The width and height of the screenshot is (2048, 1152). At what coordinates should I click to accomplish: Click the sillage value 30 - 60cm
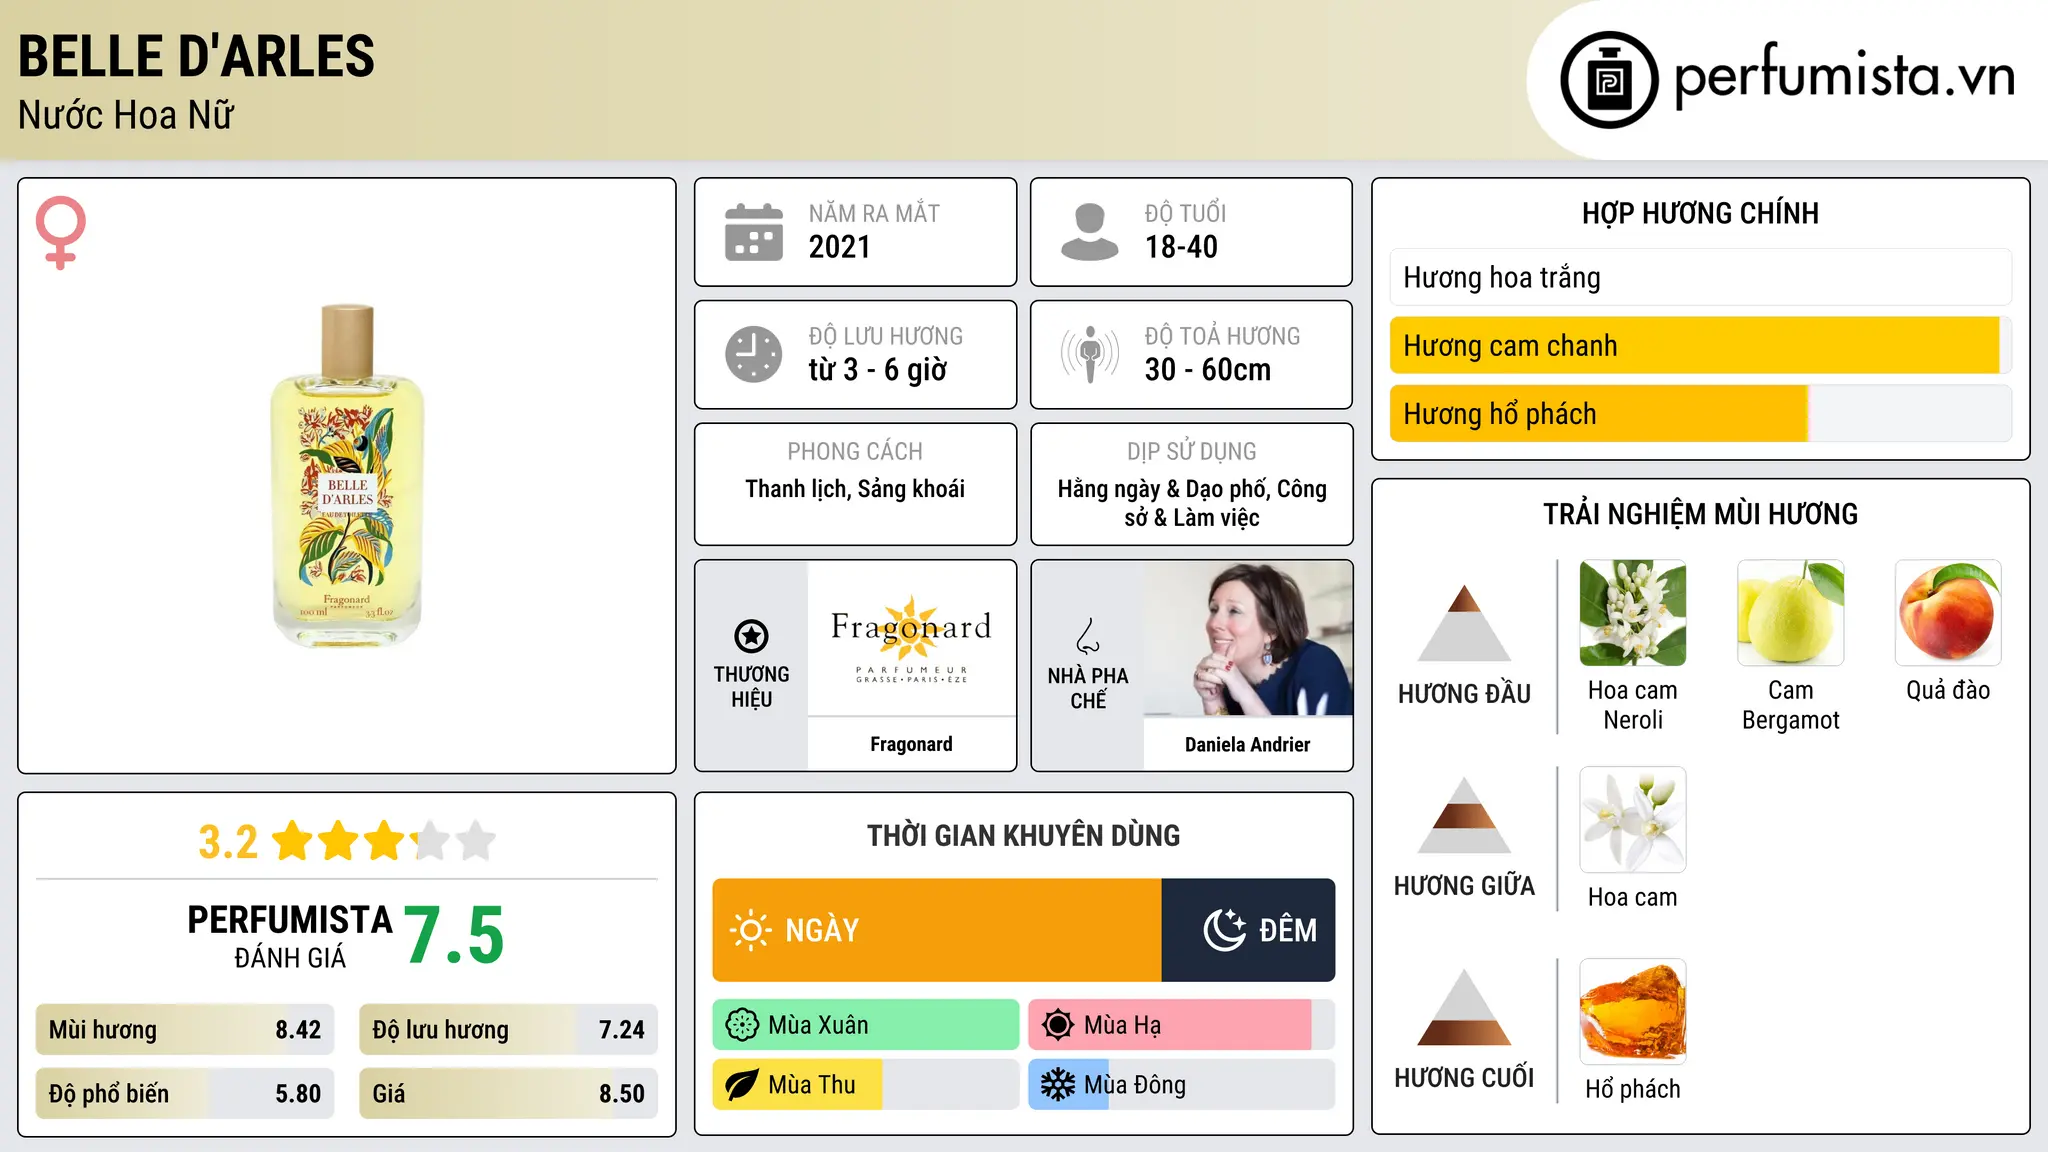[x=1208, y=370]
